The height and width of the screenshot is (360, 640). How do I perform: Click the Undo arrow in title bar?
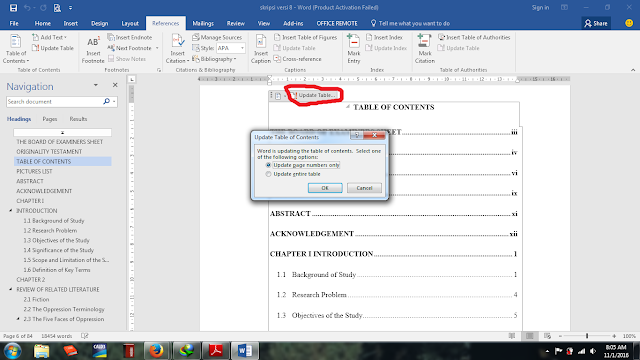coord(27,8)
